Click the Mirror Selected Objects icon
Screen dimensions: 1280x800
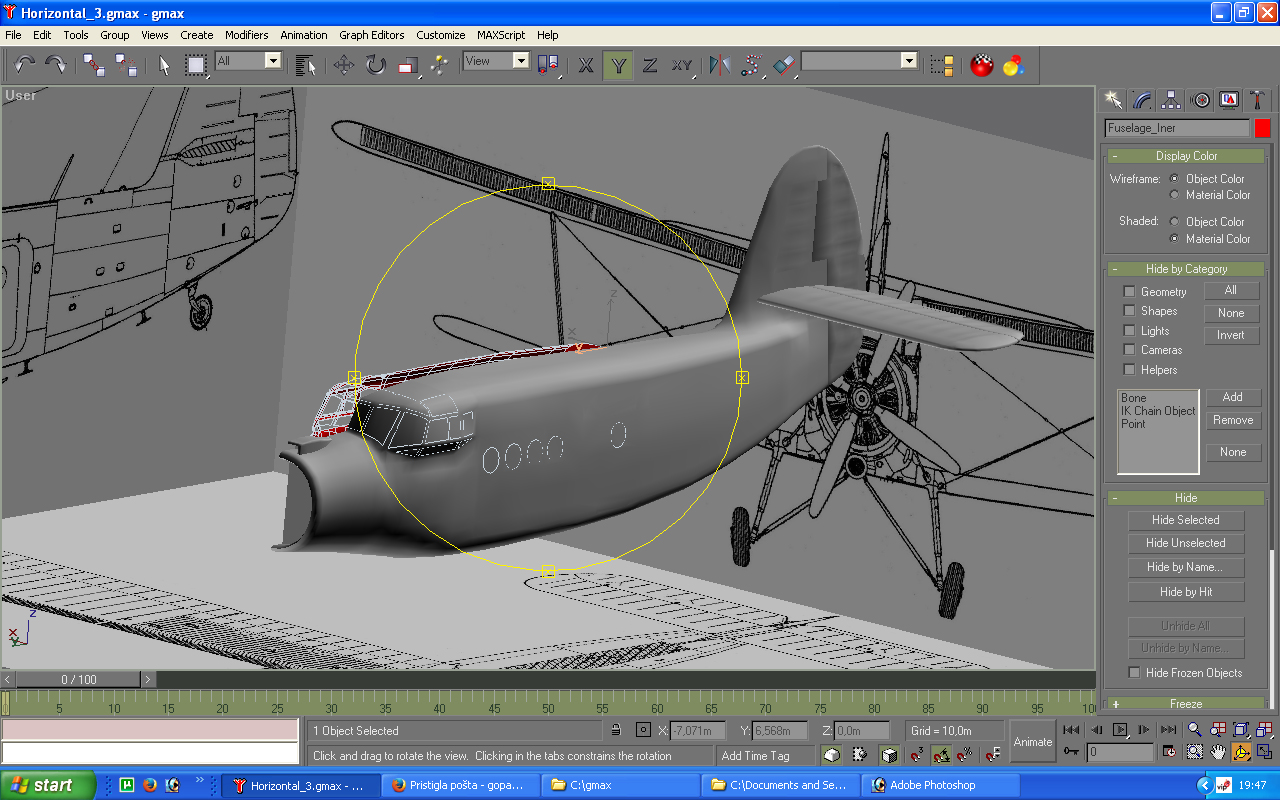point(720,65)
